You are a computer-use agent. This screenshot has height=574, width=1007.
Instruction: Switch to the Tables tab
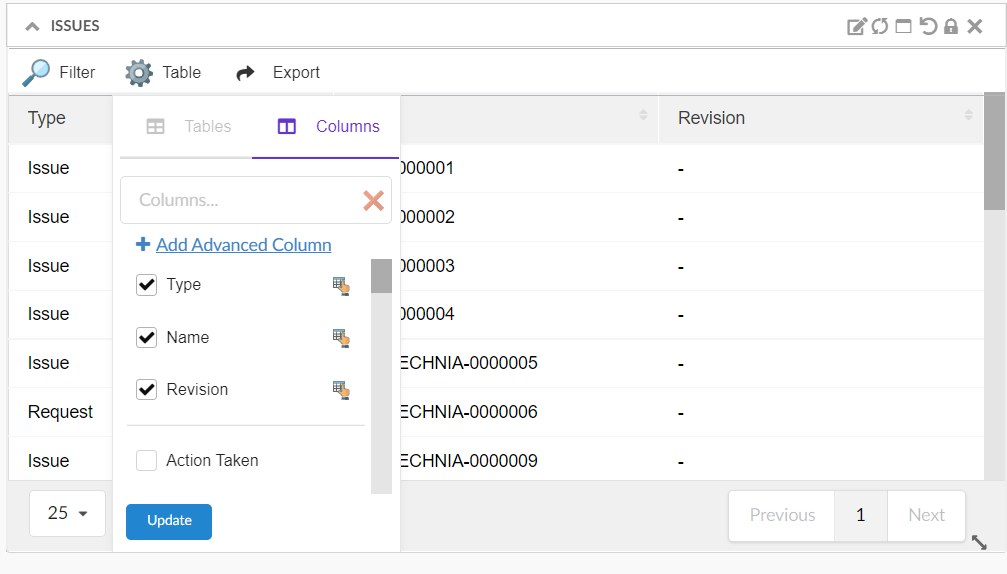coord(189,127)
